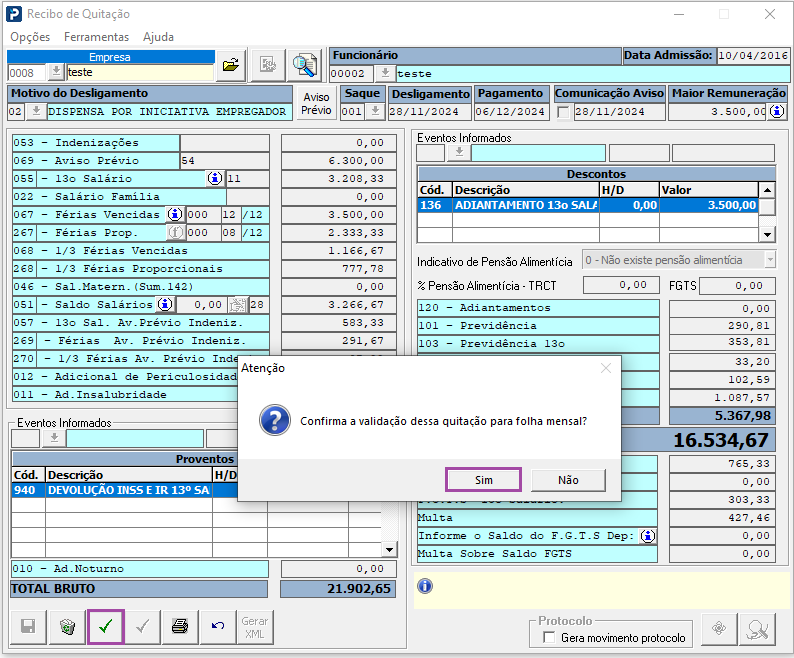Click the Pagamento date field

pos(510,112)
